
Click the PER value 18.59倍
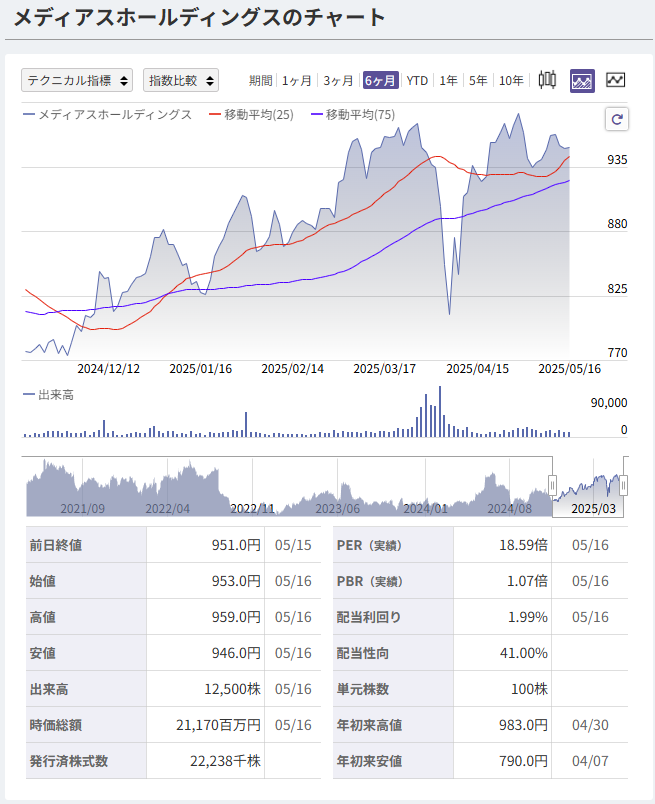[524, 545]
